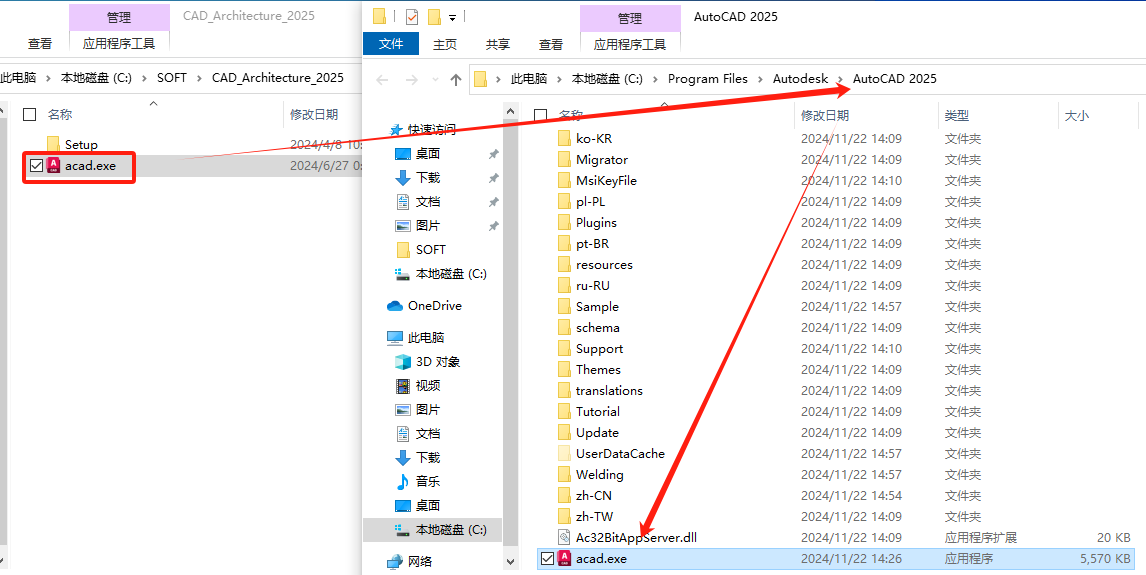This screenshot has width=1146, height=575.
Task: Select the zh-CN folder
Action: (593, 495)
